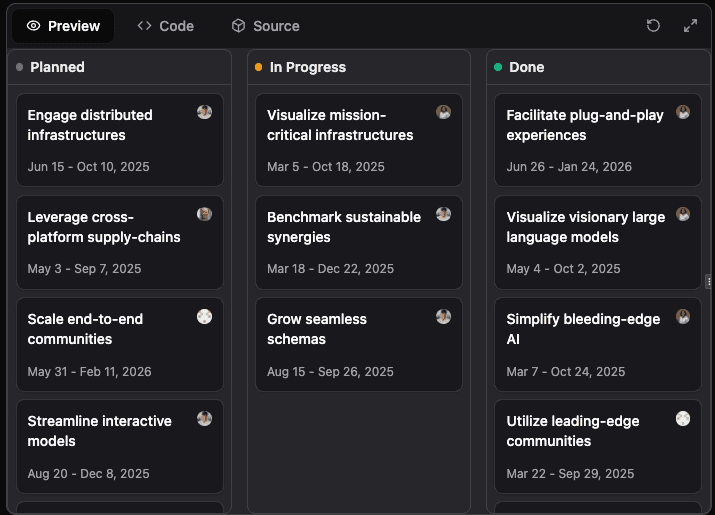Expand preview to fullscreen
The width and height of the screenshot is (715, 515).
coord(690,26)
